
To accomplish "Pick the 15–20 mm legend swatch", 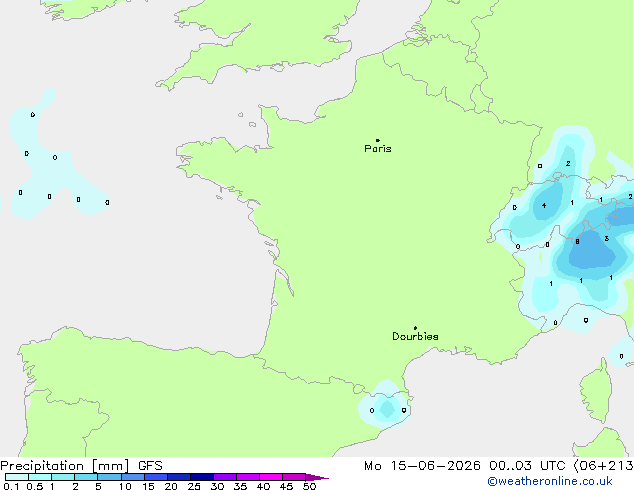I will tap(156, 477).
